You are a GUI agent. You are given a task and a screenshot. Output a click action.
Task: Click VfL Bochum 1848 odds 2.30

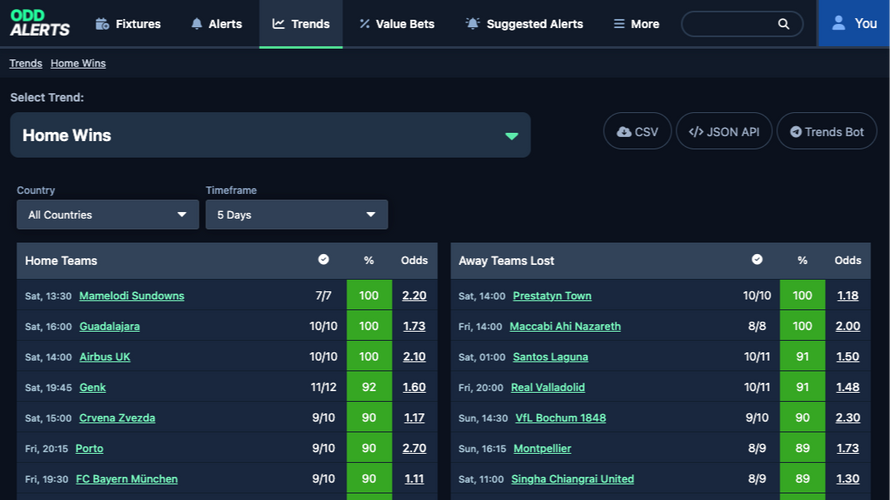(x=847, y=418)
